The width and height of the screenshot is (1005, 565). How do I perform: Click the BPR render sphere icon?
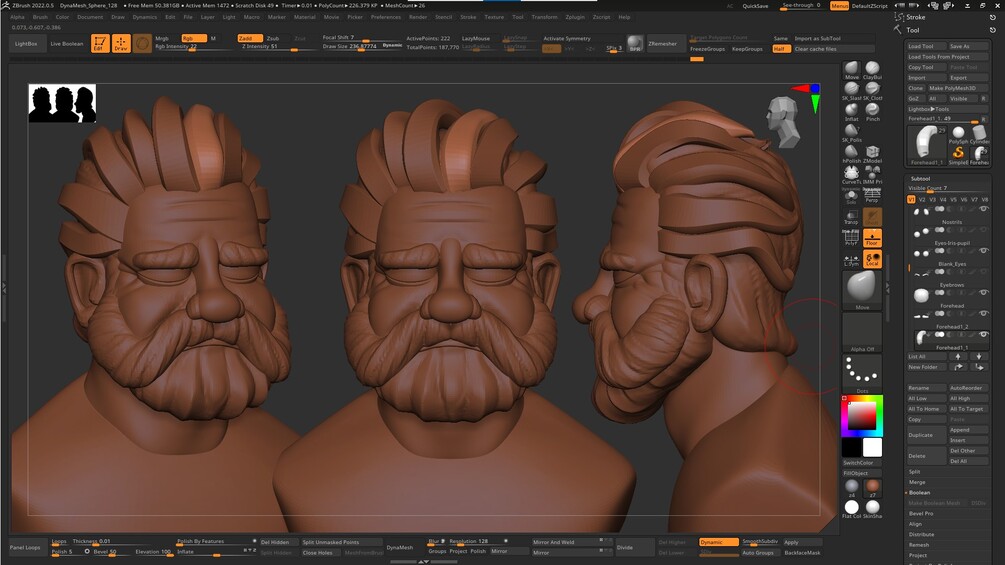[635, 44]
